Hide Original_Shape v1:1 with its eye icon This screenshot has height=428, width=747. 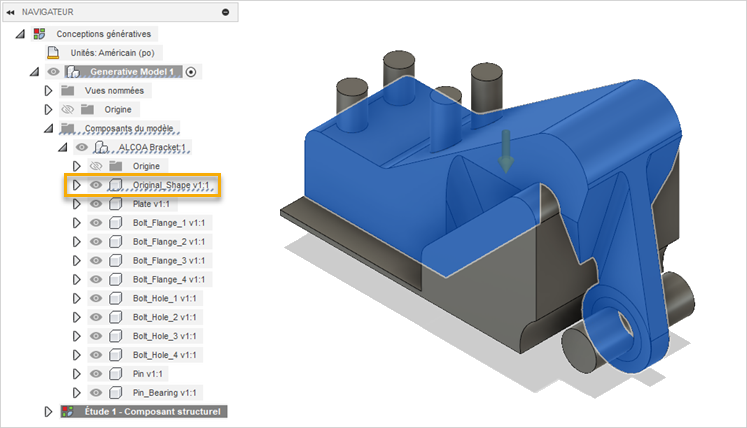pos(96,185)
